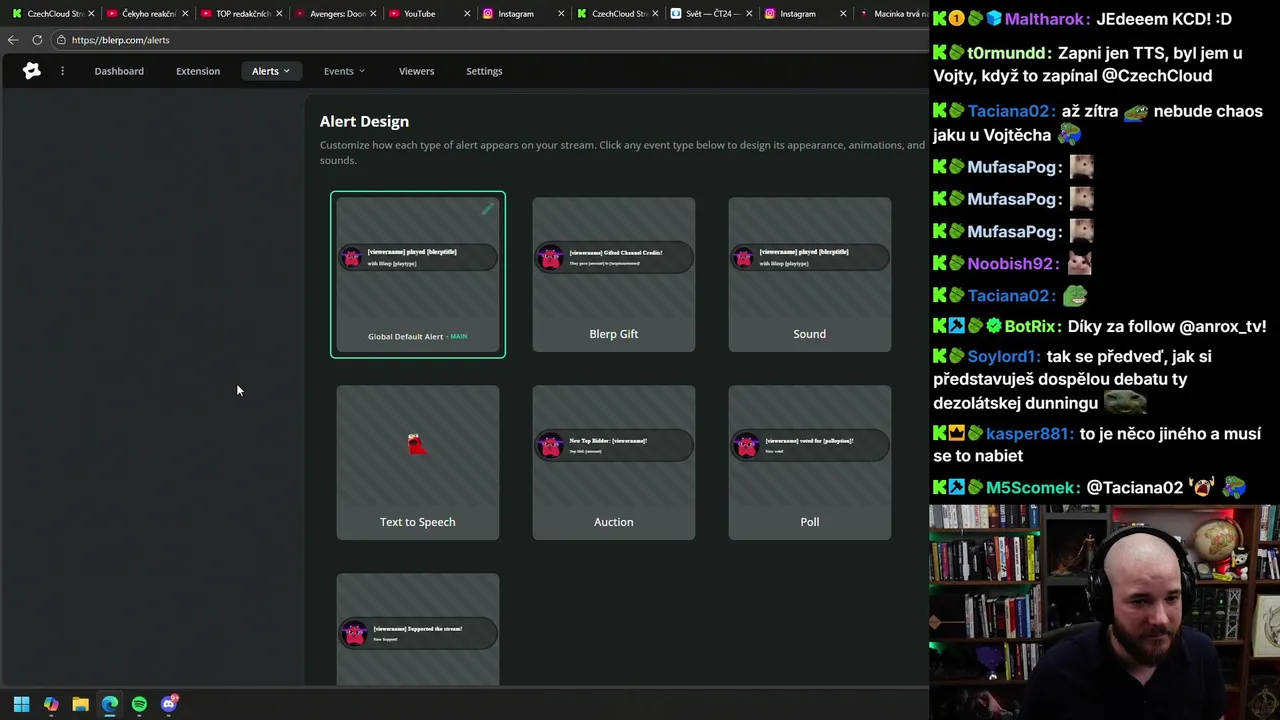The image size is (1280, 720).
Task: Click the pencil edit icon on Global Default Alert
Action: tap(487, 209)
